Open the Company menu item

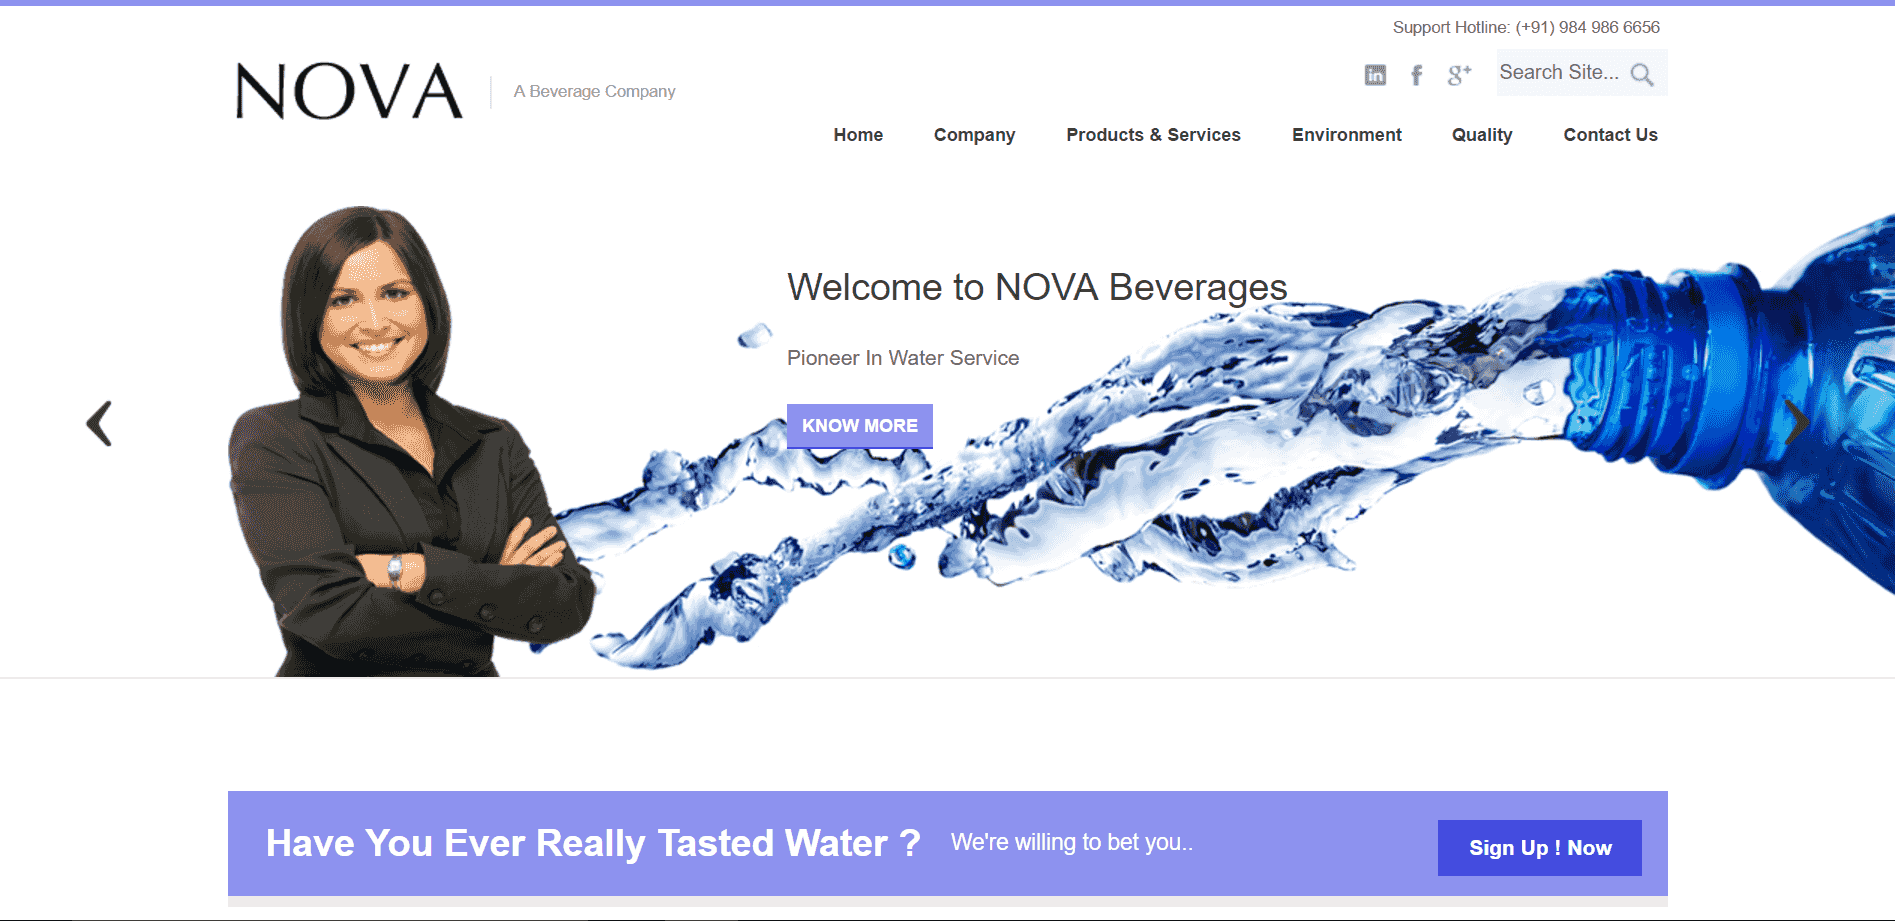(974, 135)
